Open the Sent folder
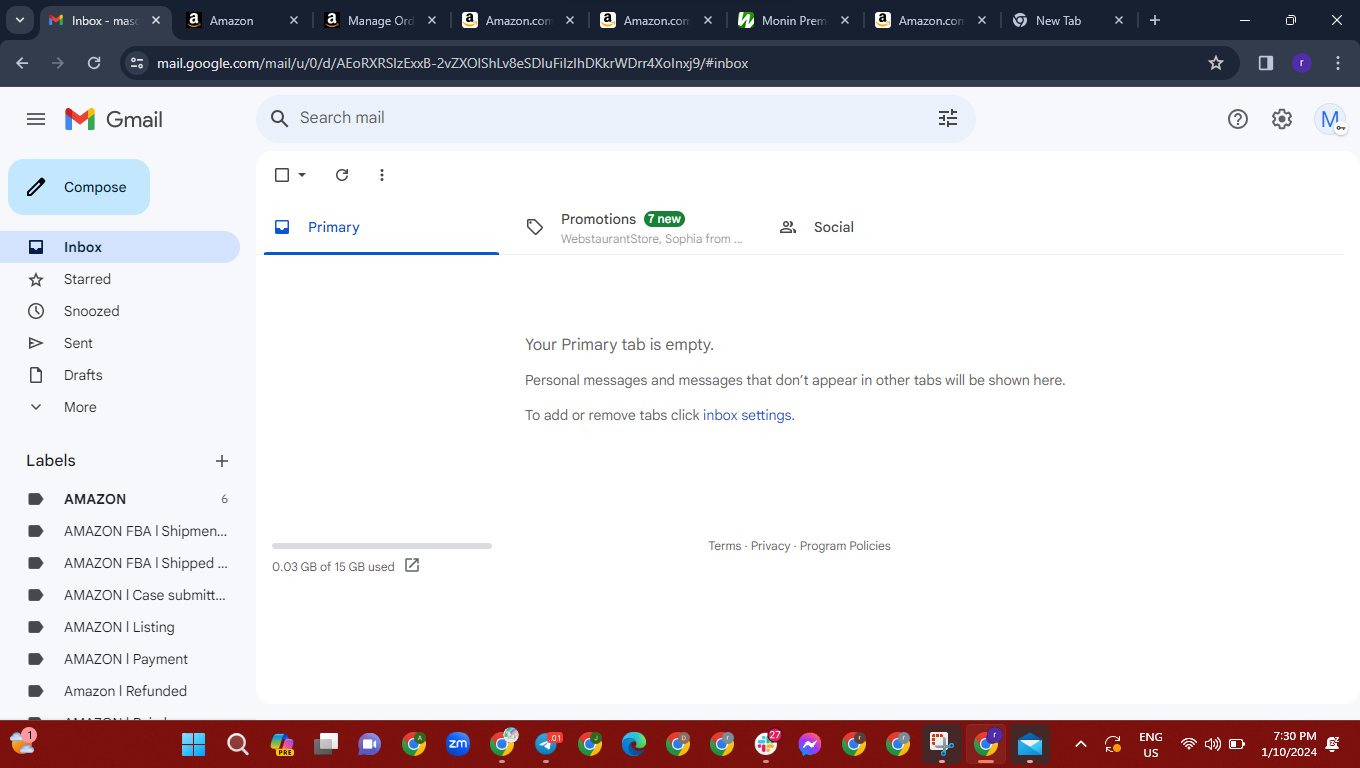The width and height of the screenshot is (1360, 768). (120, 343)
